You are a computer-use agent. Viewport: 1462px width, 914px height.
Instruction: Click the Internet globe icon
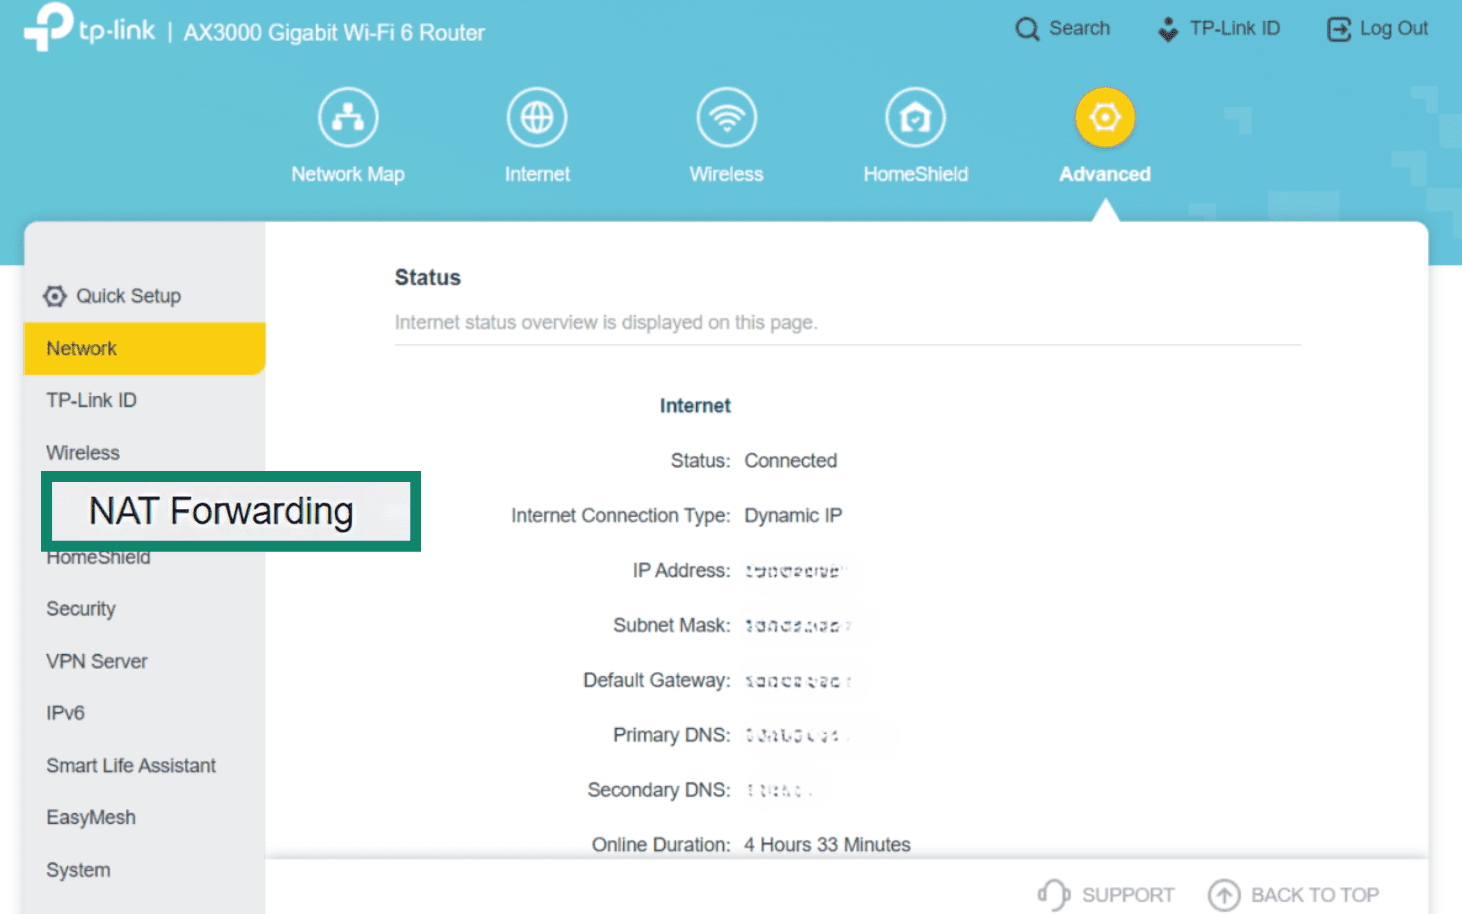(x=537, y=116)
